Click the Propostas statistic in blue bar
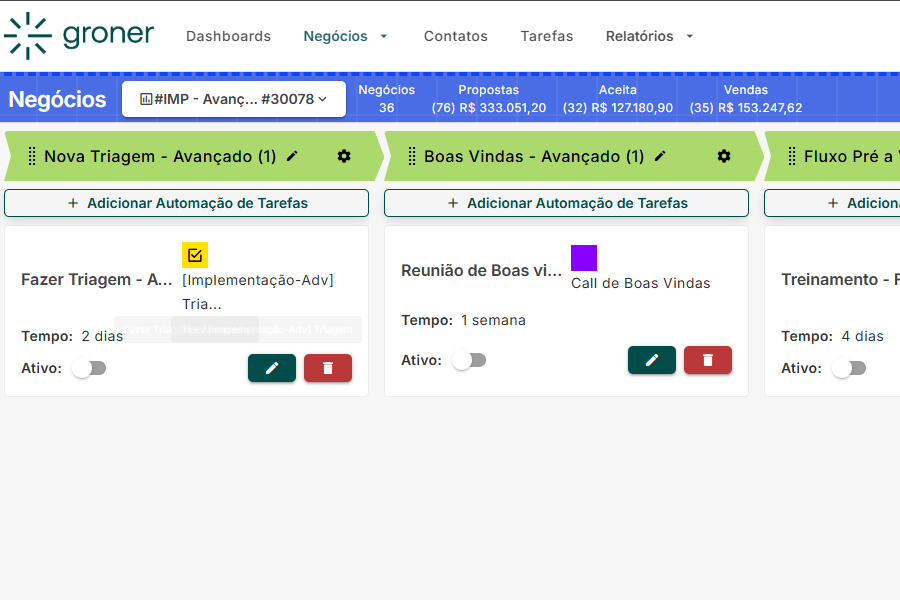 pos(489,98)
